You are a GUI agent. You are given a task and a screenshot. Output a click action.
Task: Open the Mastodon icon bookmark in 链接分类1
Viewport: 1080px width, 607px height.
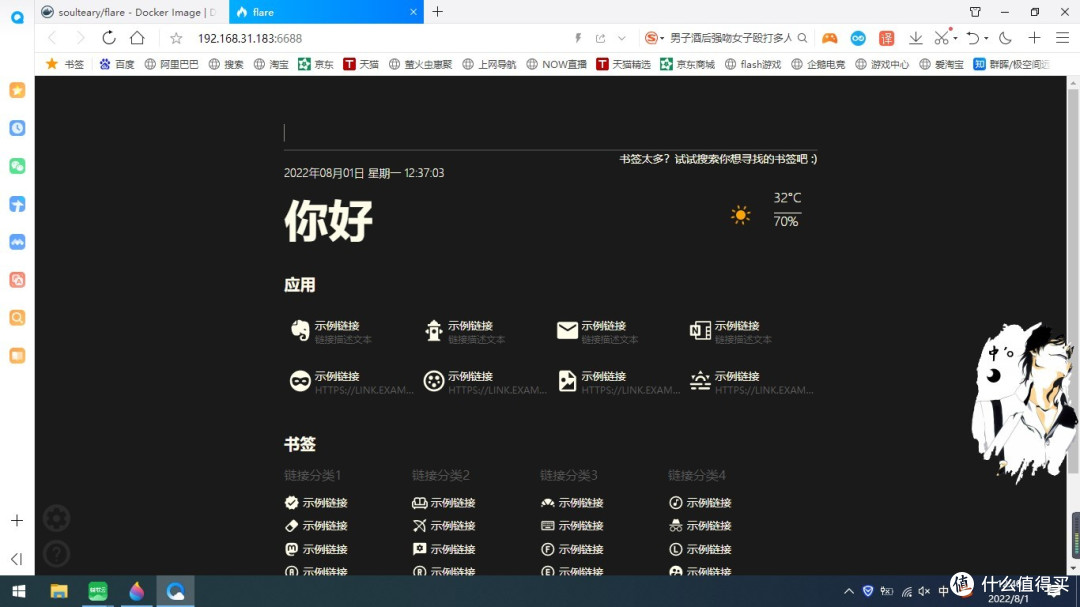coord(316,549)
